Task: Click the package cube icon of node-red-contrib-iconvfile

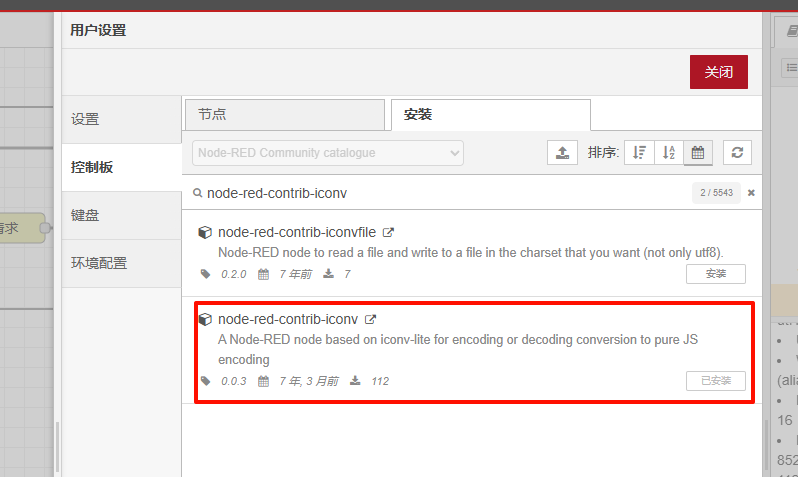Action: pyautogui.click(x=205, y=232)
